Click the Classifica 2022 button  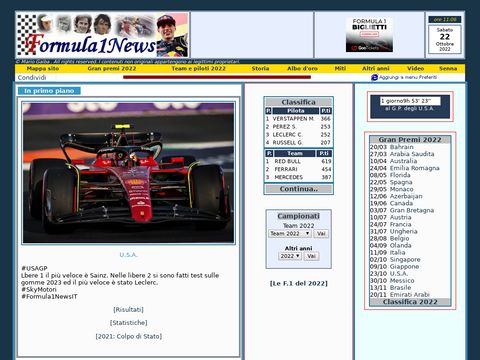coord(410,302)
